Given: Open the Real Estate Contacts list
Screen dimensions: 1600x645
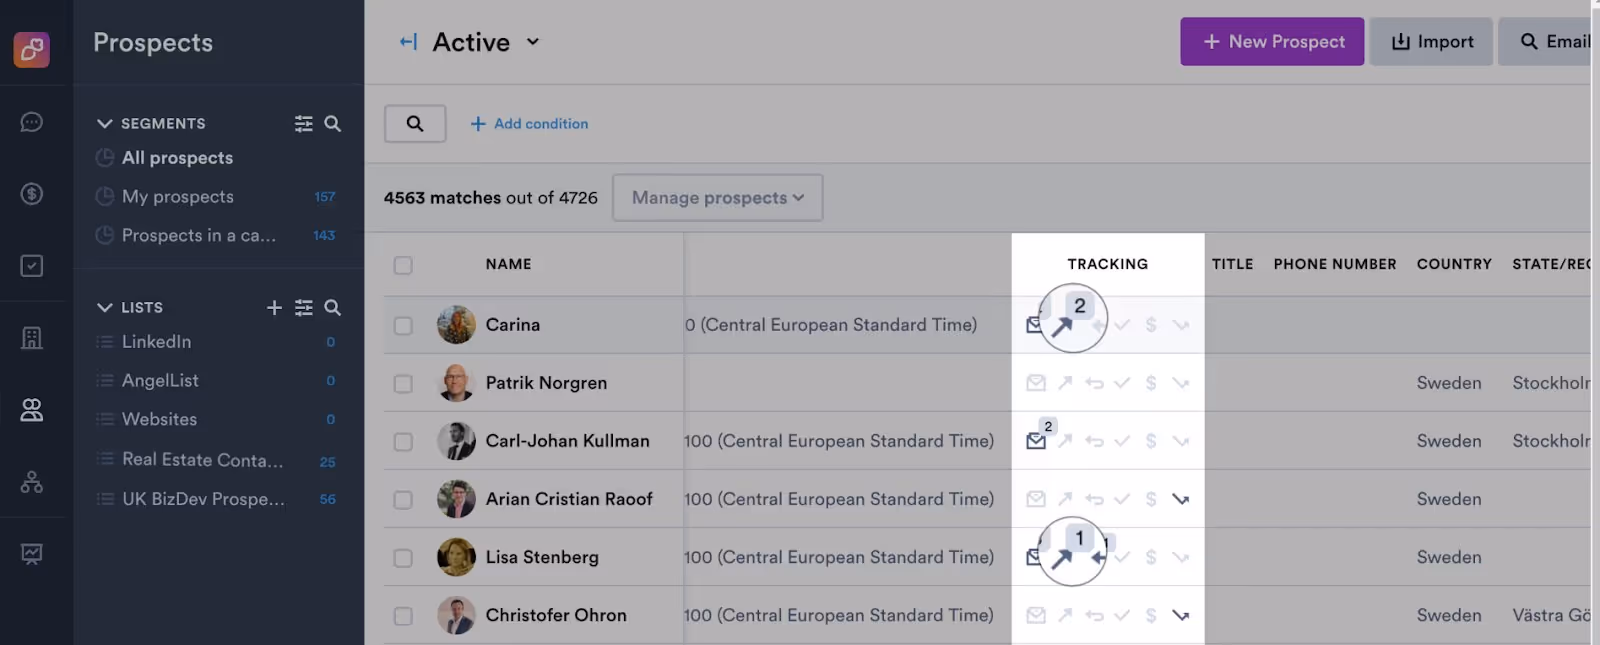Looking at the screenshot, I should point(202,460).
